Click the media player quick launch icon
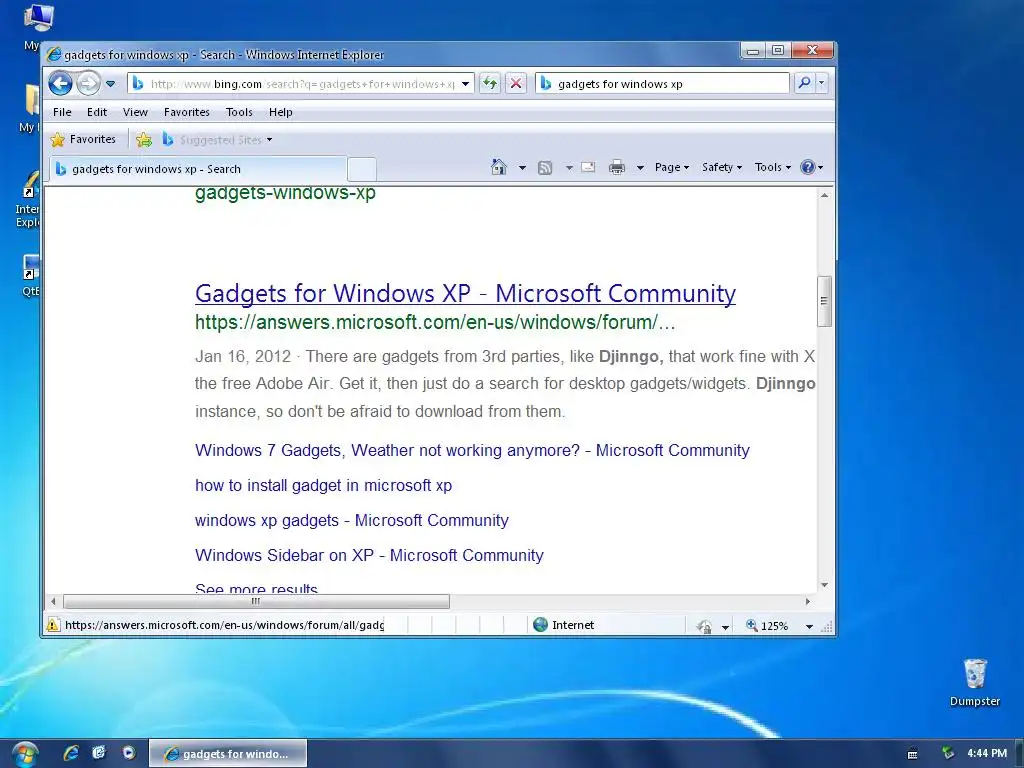The width and height of the screenshot is (1024, 768). pos(129,754)
